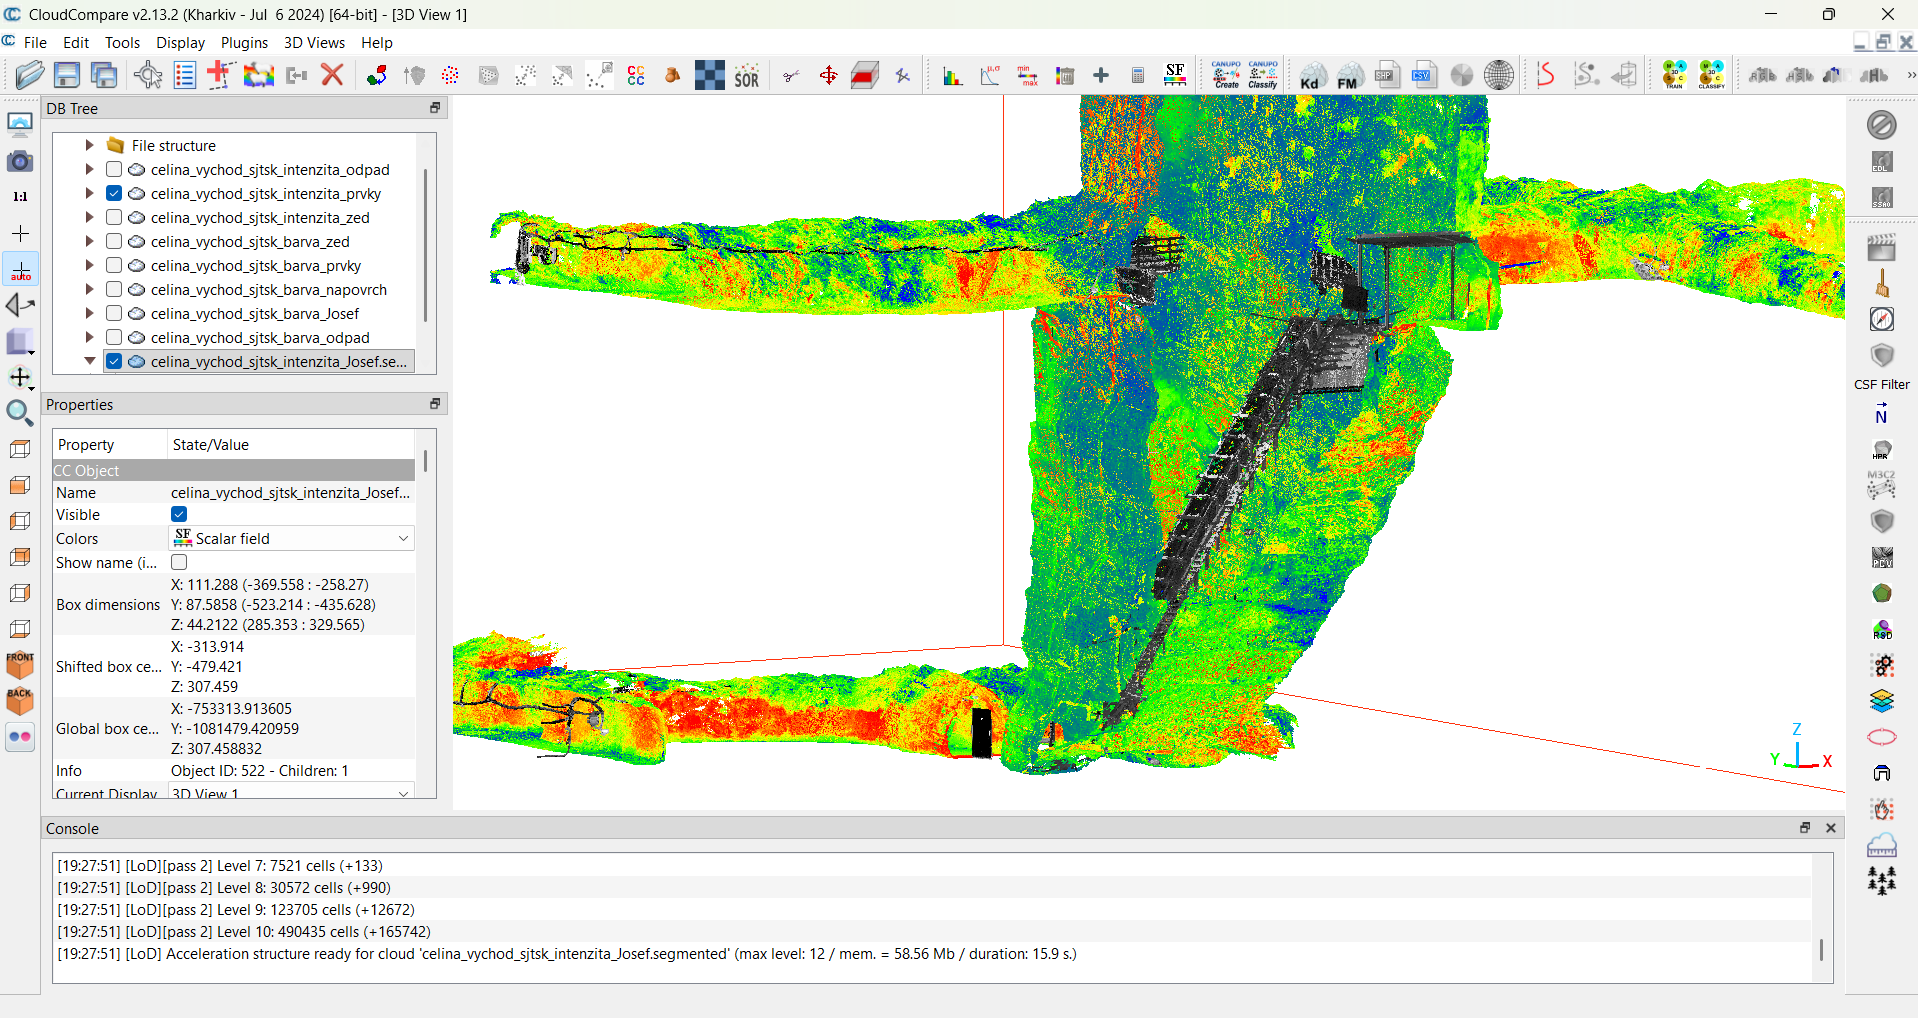Show the scalar field histogram
Screen dimensions: 1918x1018
click(x=952, y=76)
